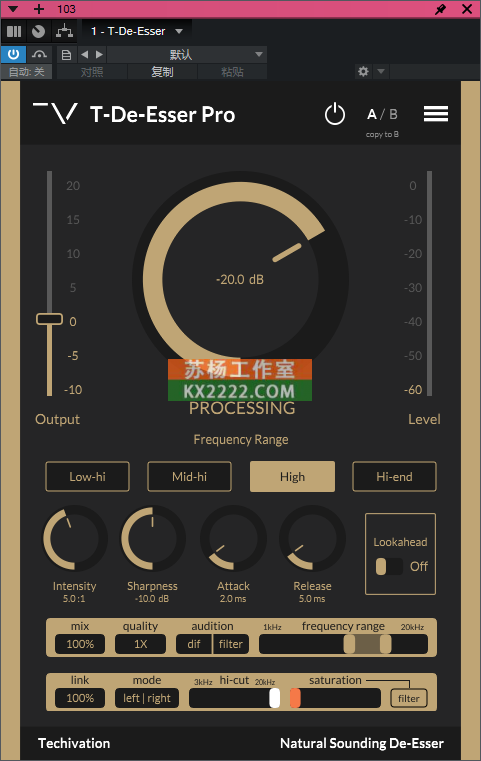
Task: Click the preset file page icon
Action: point(66,54)
